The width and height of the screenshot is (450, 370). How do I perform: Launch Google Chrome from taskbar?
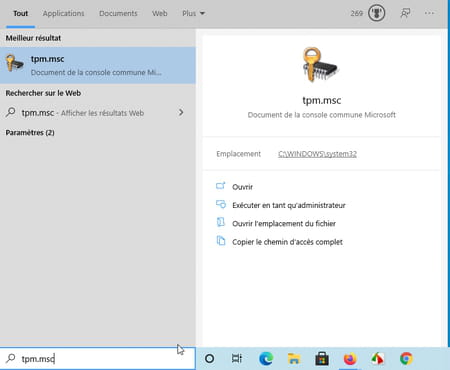pyautogui.click(x=406, y=359)
